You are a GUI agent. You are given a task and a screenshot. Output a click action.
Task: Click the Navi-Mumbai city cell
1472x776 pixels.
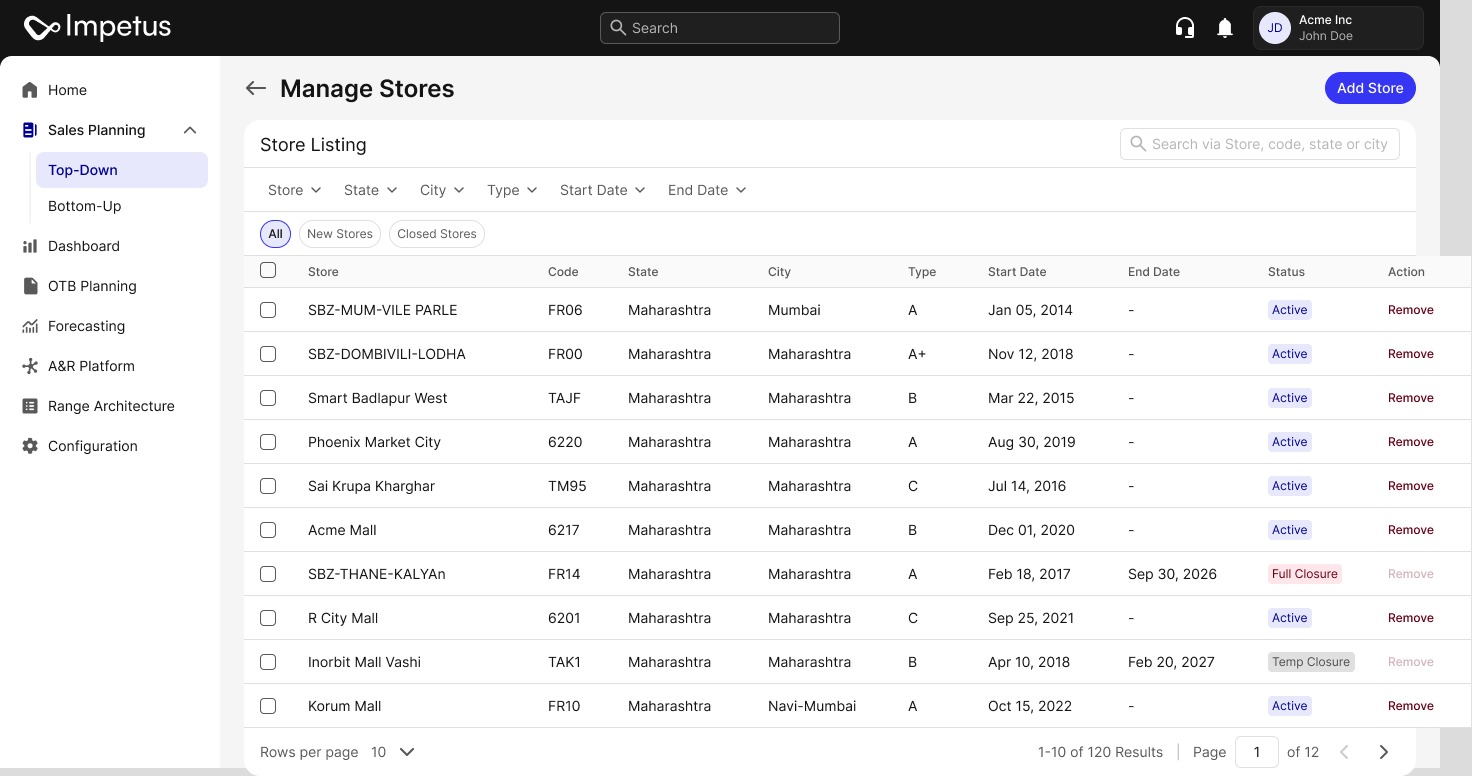tap(812, 706)
